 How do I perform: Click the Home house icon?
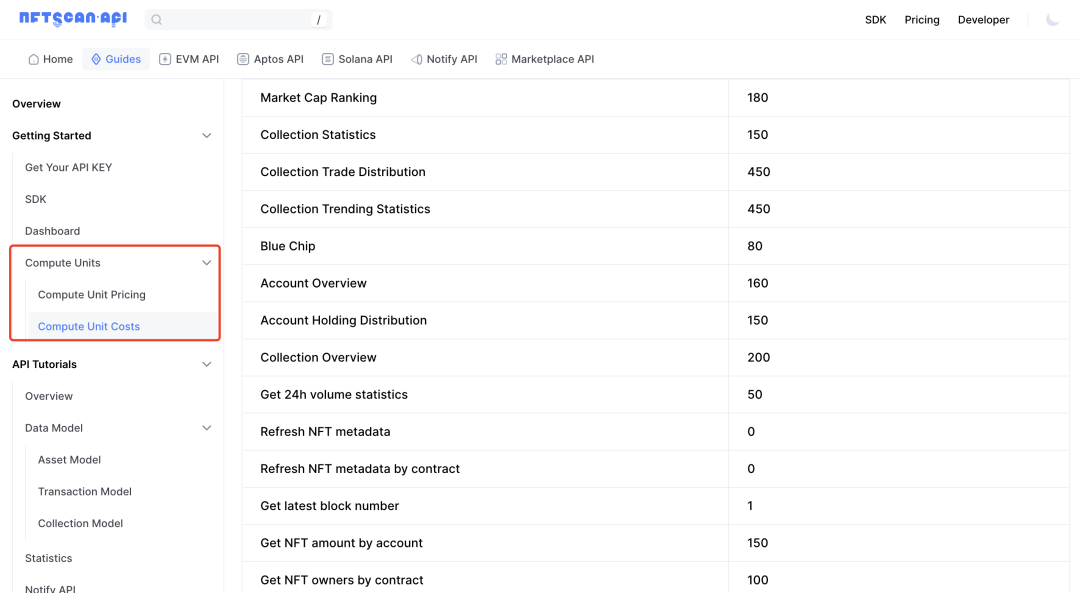(x=34, y=59)
